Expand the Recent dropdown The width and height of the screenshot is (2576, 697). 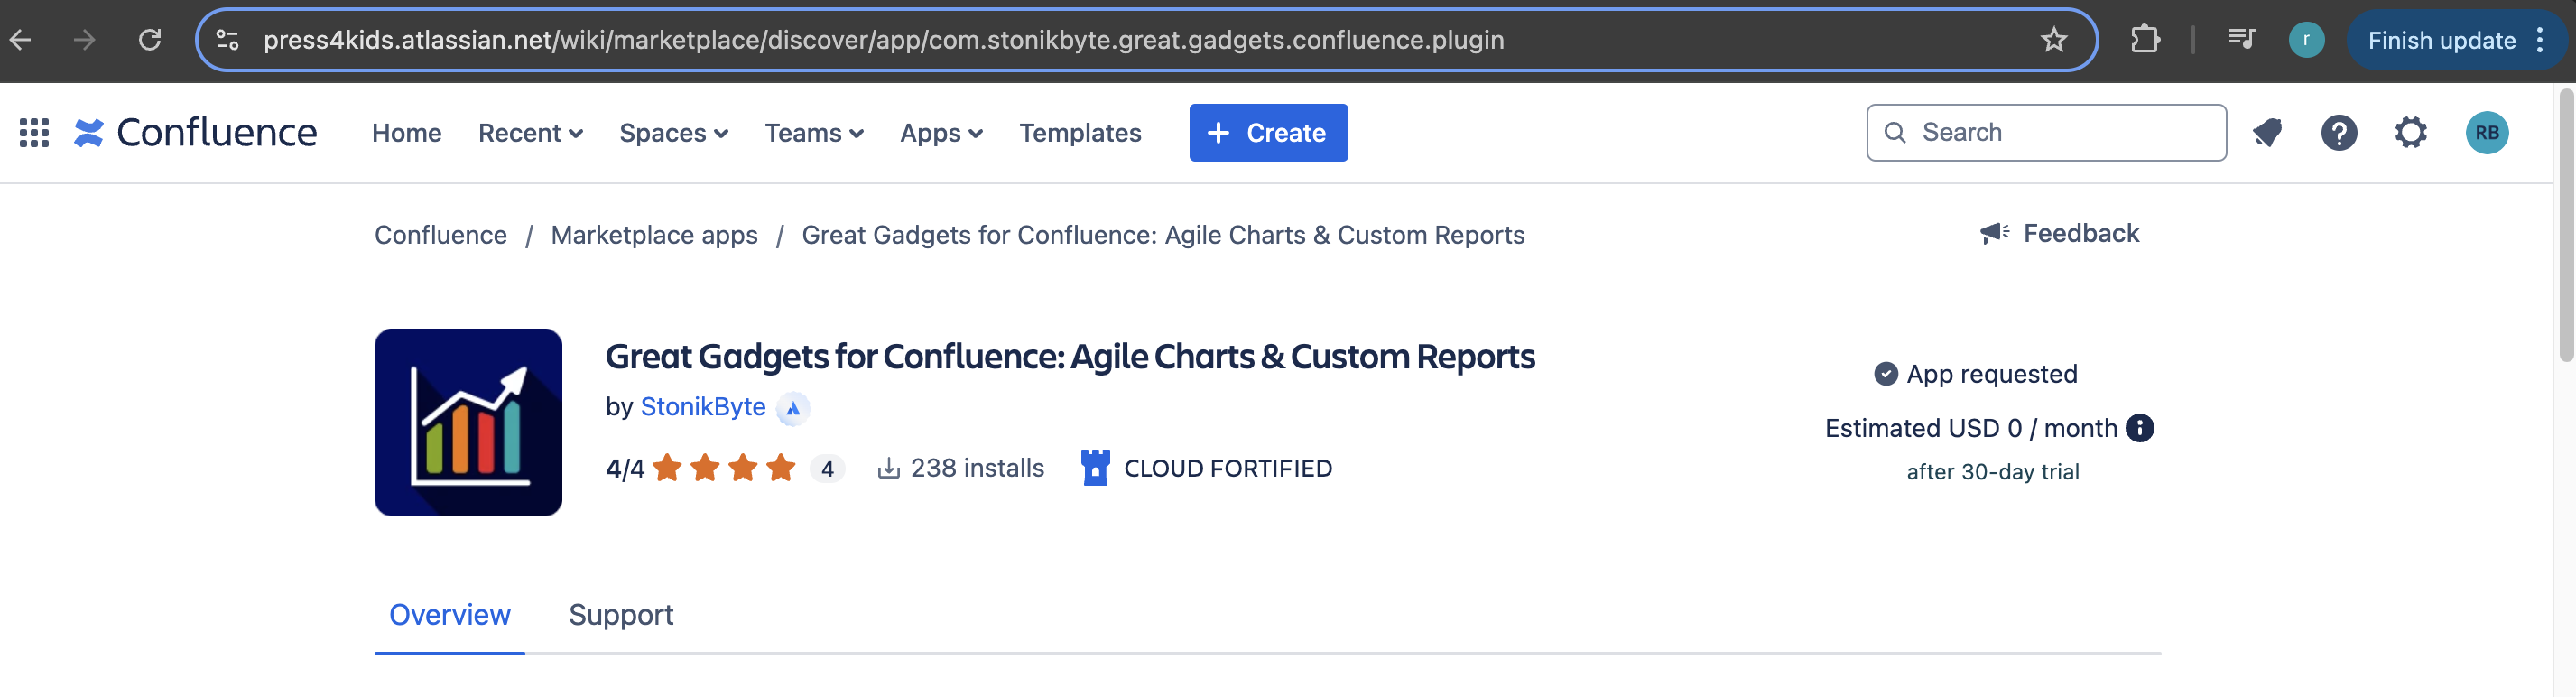pos(530,133)
